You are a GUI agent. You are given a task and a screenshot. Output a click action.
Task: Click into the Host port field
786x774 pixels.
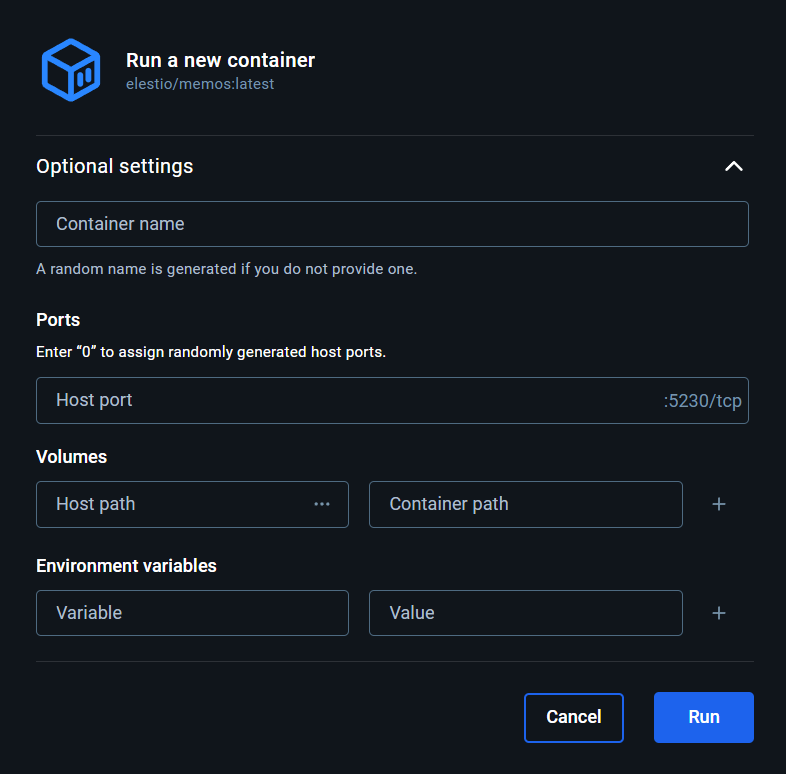340,400
